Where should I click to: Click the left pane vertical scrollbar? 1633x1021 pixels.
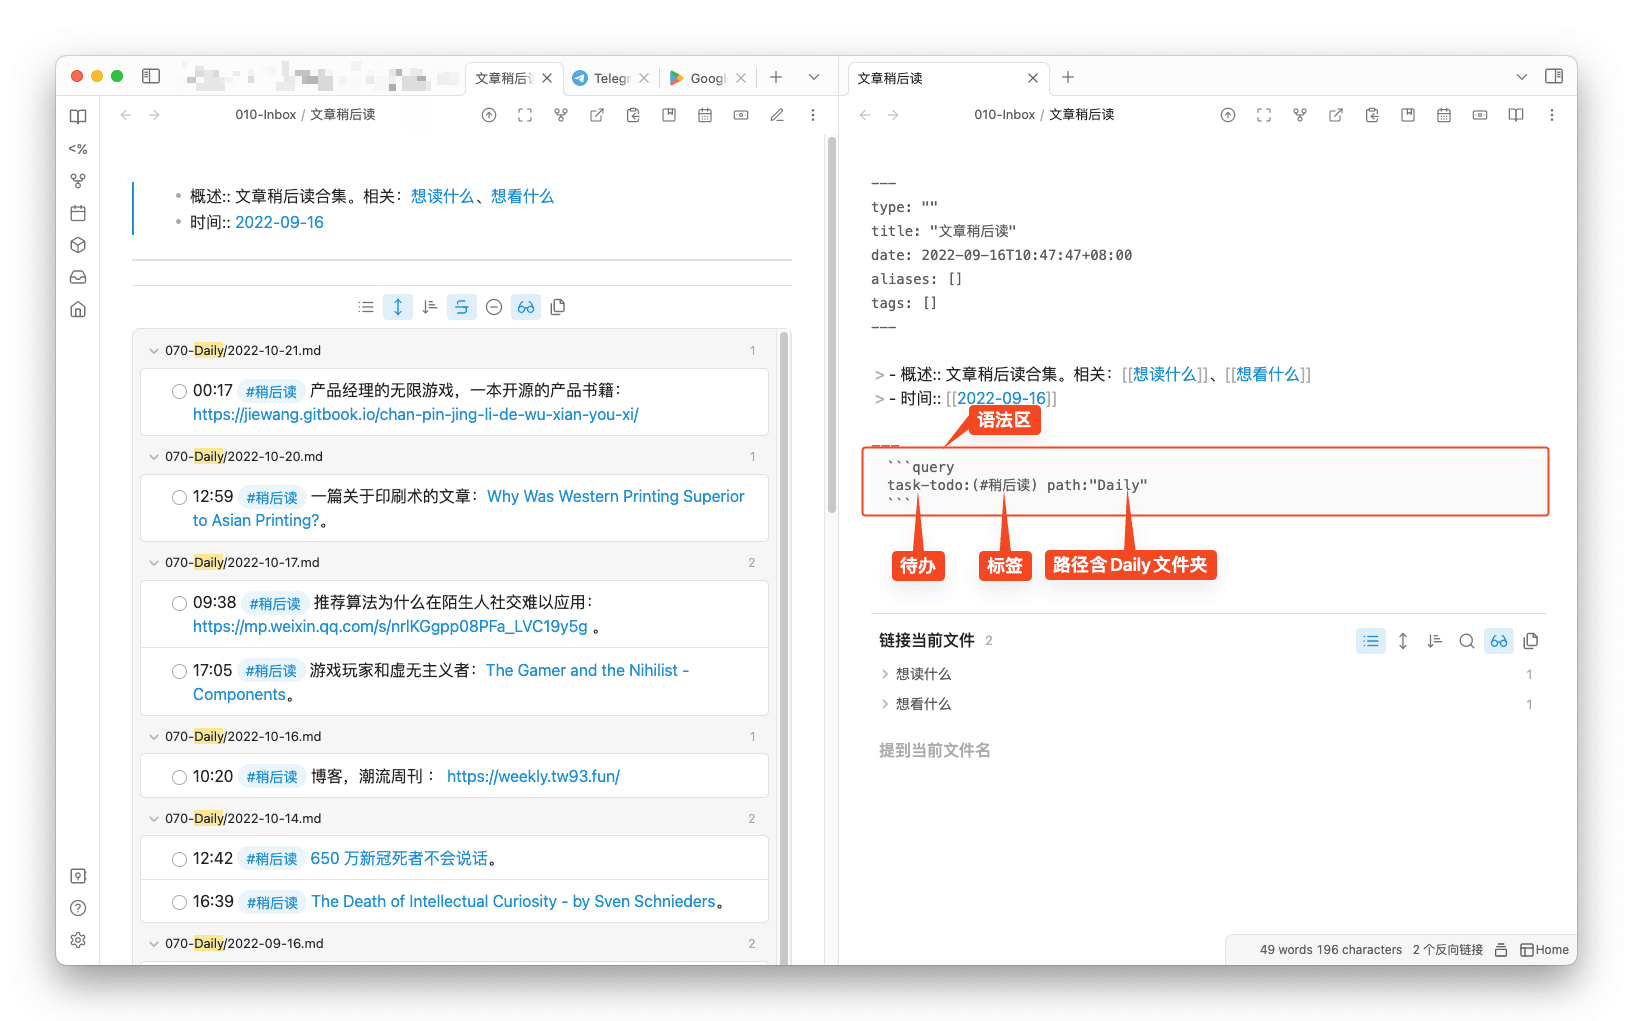(832, 325)
